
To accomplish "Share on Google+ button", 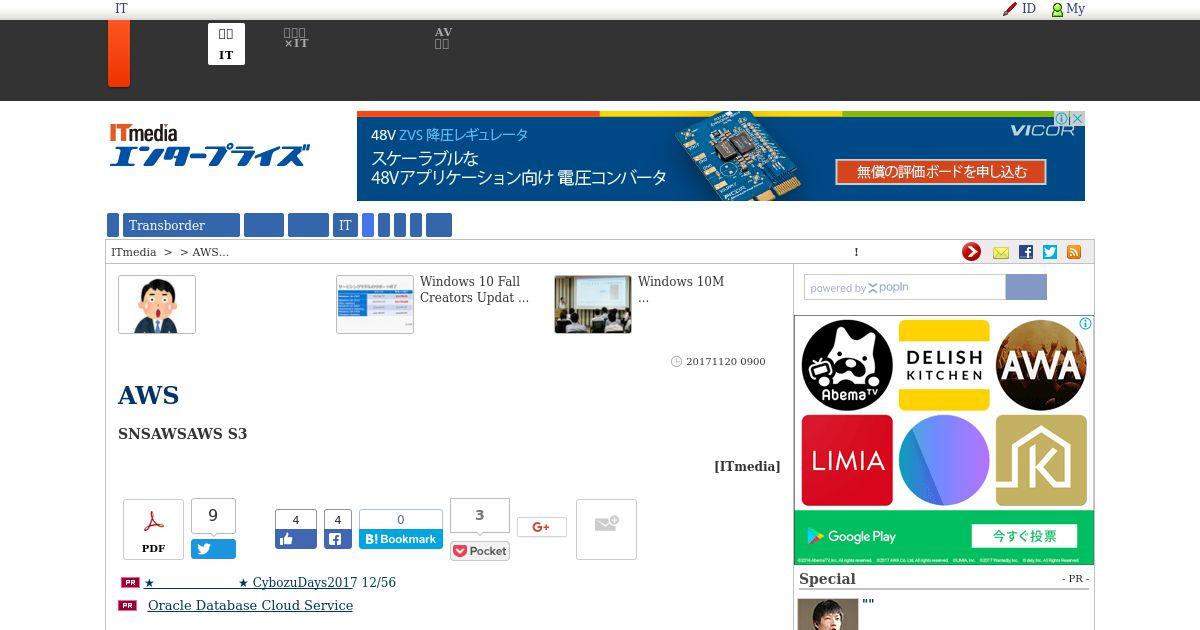I will (542, 527).
